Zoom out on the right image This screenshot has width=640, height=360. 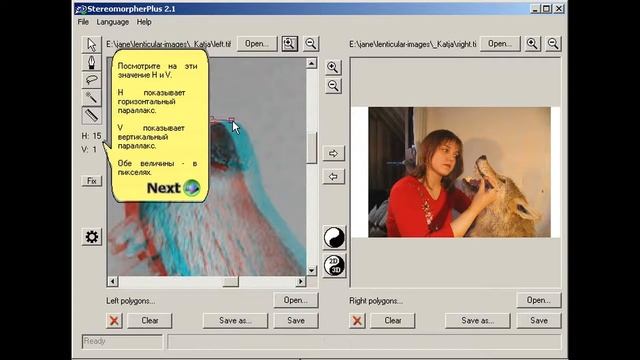click(x=553, y=44)
